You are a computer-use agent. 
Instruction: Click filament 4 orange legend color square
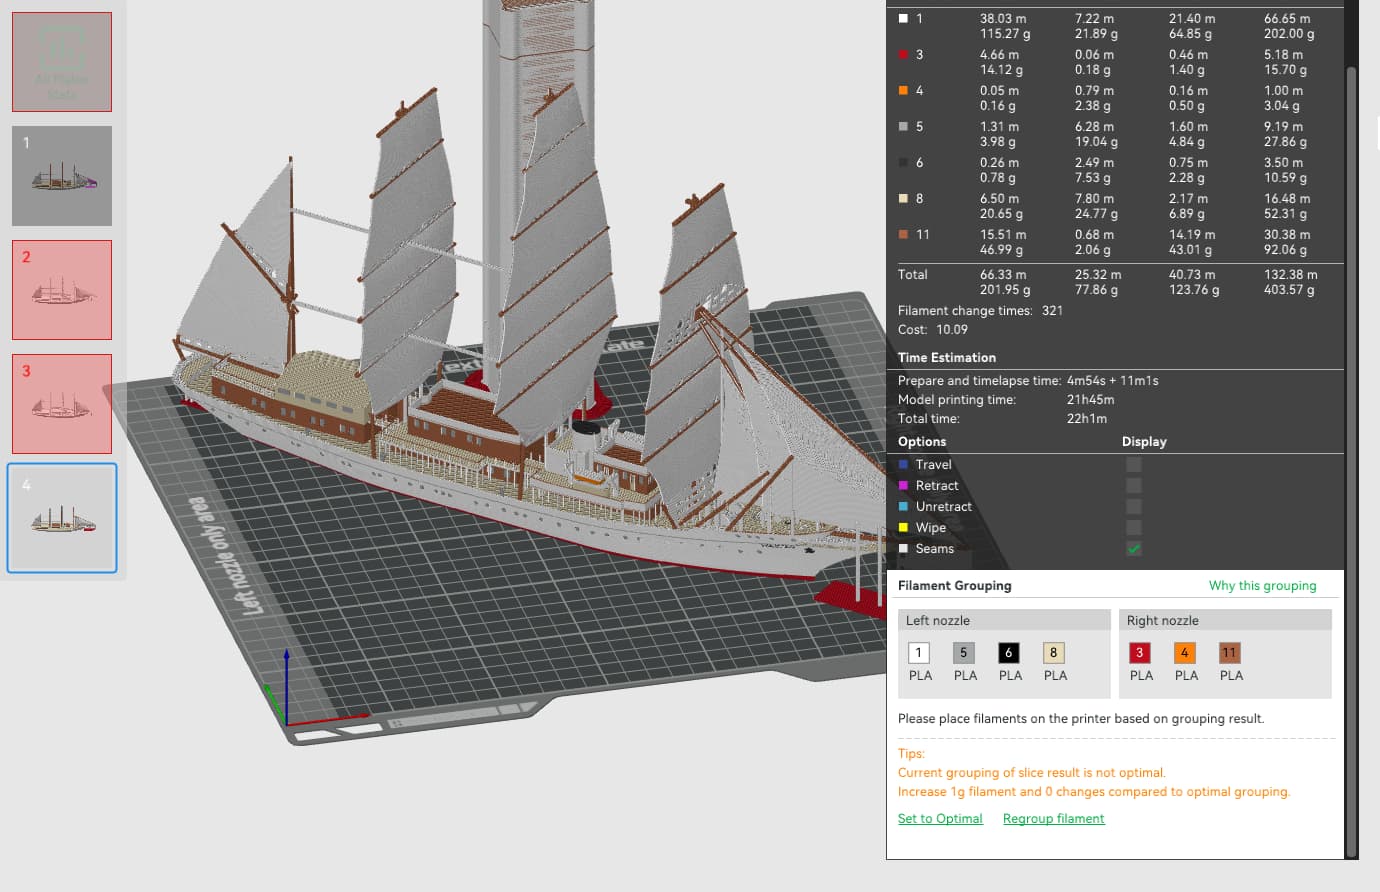pos(903,90)
